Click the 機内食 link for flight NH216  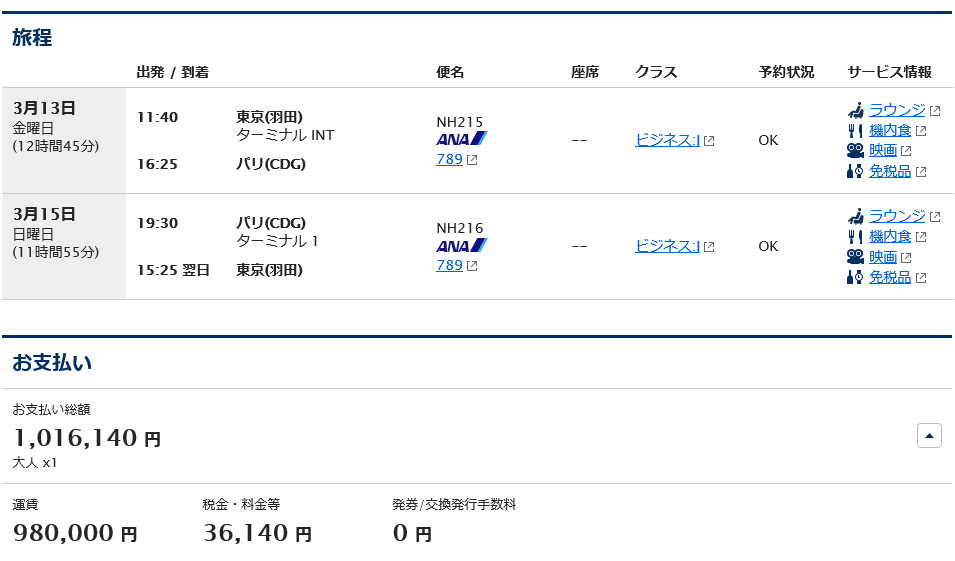click(x=890, y=236)
